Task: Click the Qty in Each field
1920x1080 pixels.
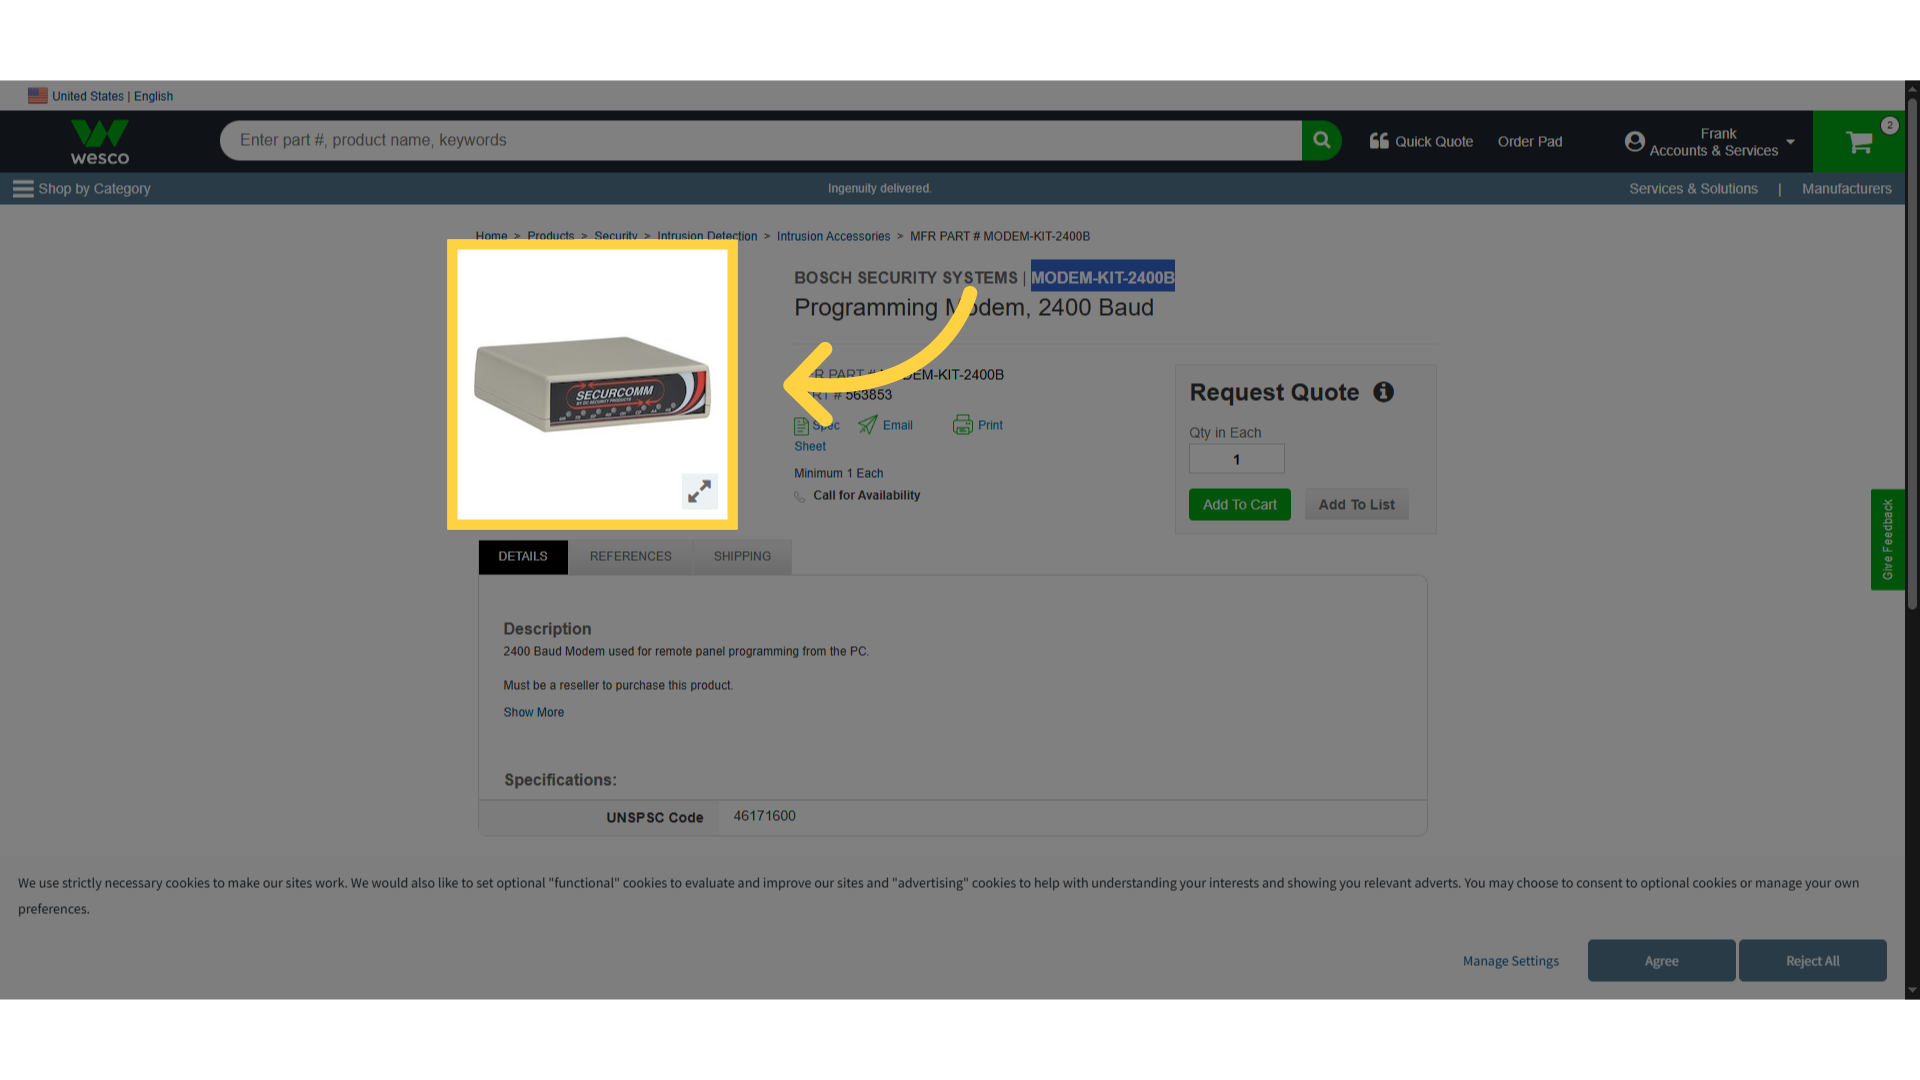Action: tap(1237, 459)
